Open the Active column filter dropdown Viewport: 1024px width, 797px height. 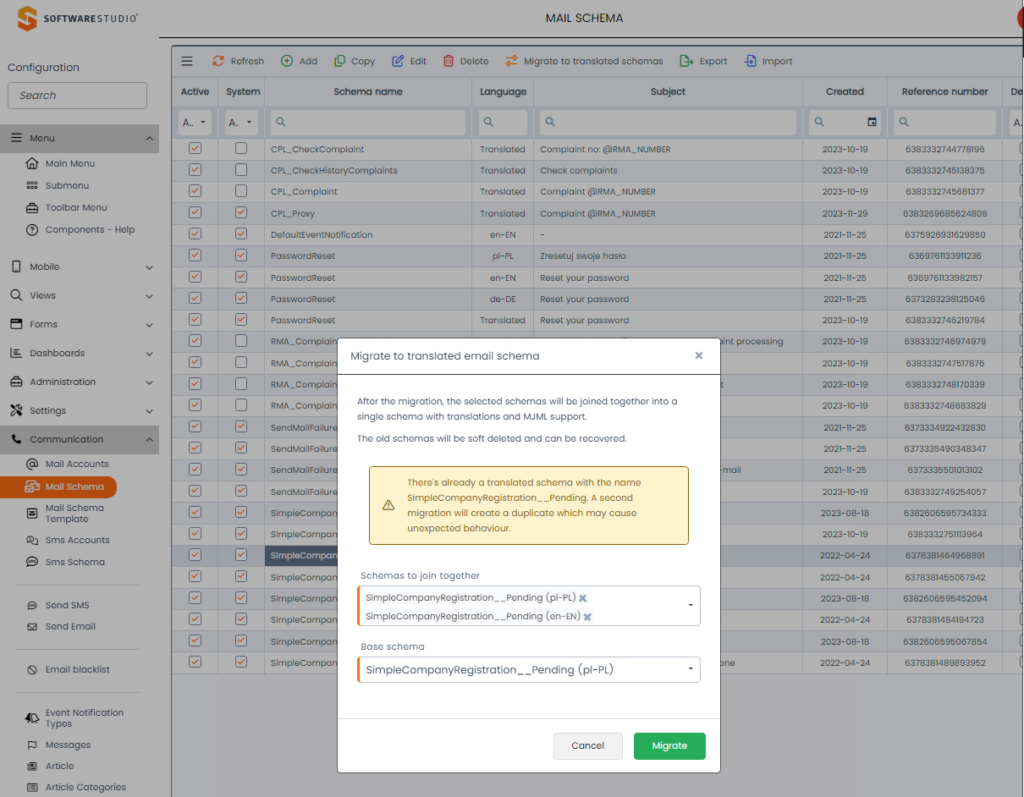pos(195,122)
